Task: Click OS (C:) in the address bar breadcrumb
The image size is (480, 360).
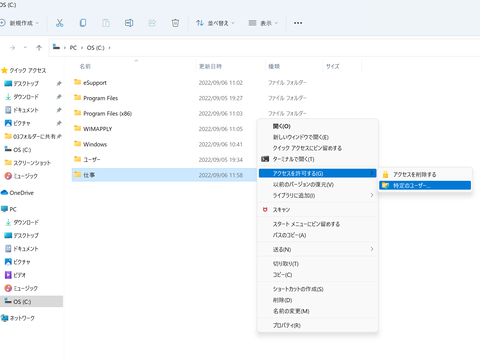Action: point(96,48)
